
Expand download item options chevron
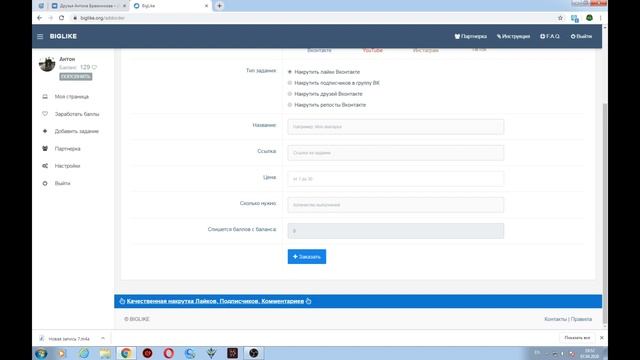pyautogui.click(x=103, y=338)
